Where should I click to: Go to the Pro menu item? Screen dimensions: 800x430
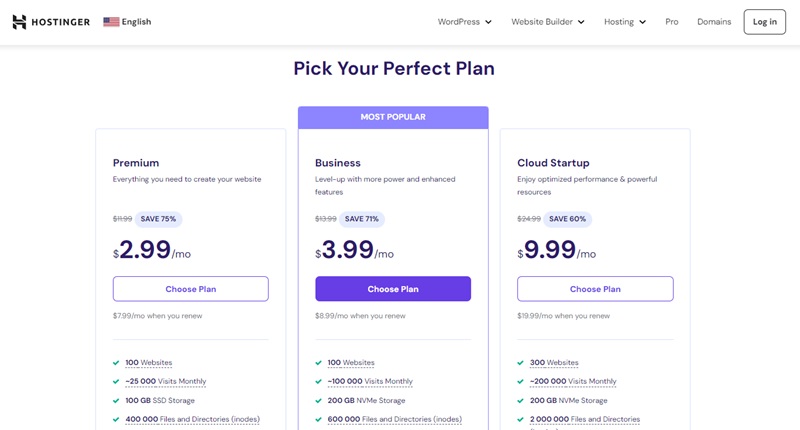pyautogui.click(x=671, y=22)
